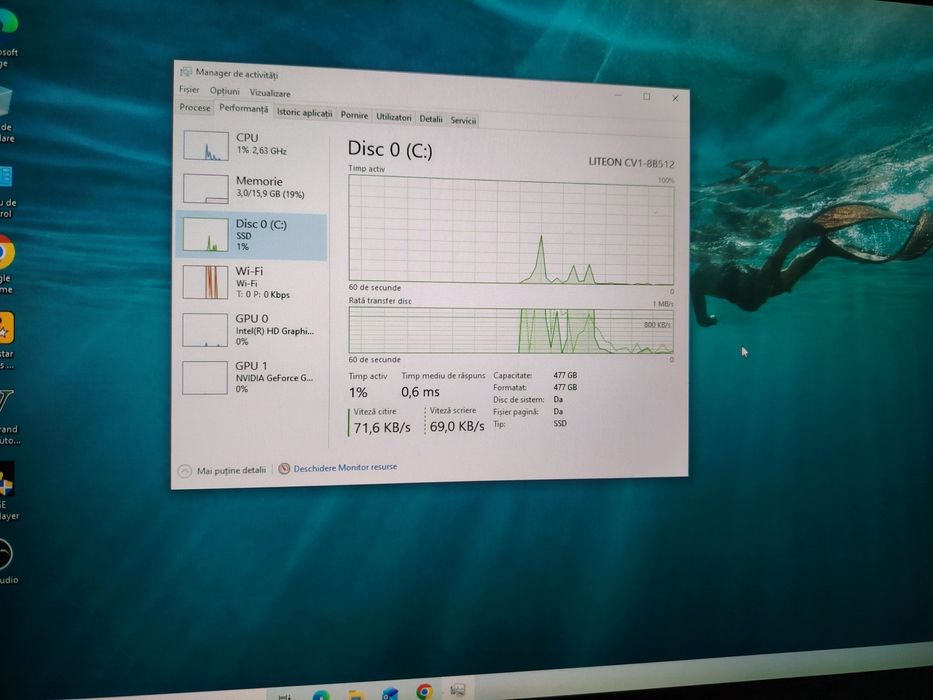The image size is (933, 700).
Task: Minimize the Task Manager window
Action: 618,95
